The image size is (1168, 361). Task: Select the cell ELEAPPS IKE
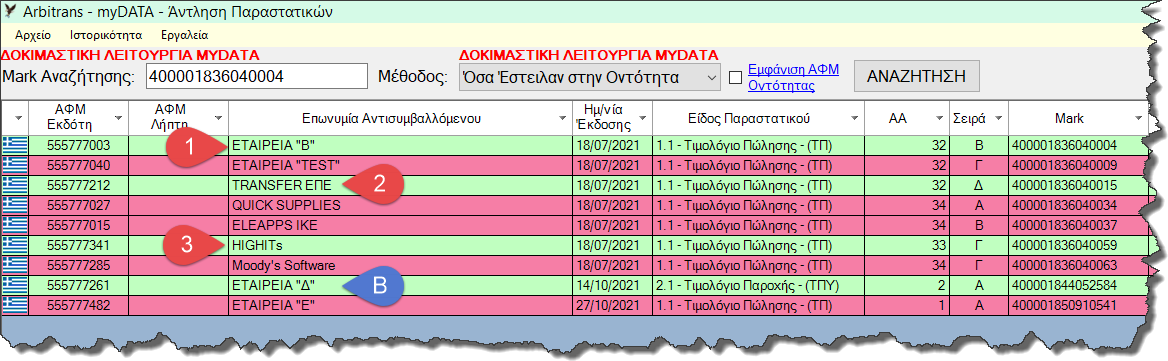tap(401, 225)
